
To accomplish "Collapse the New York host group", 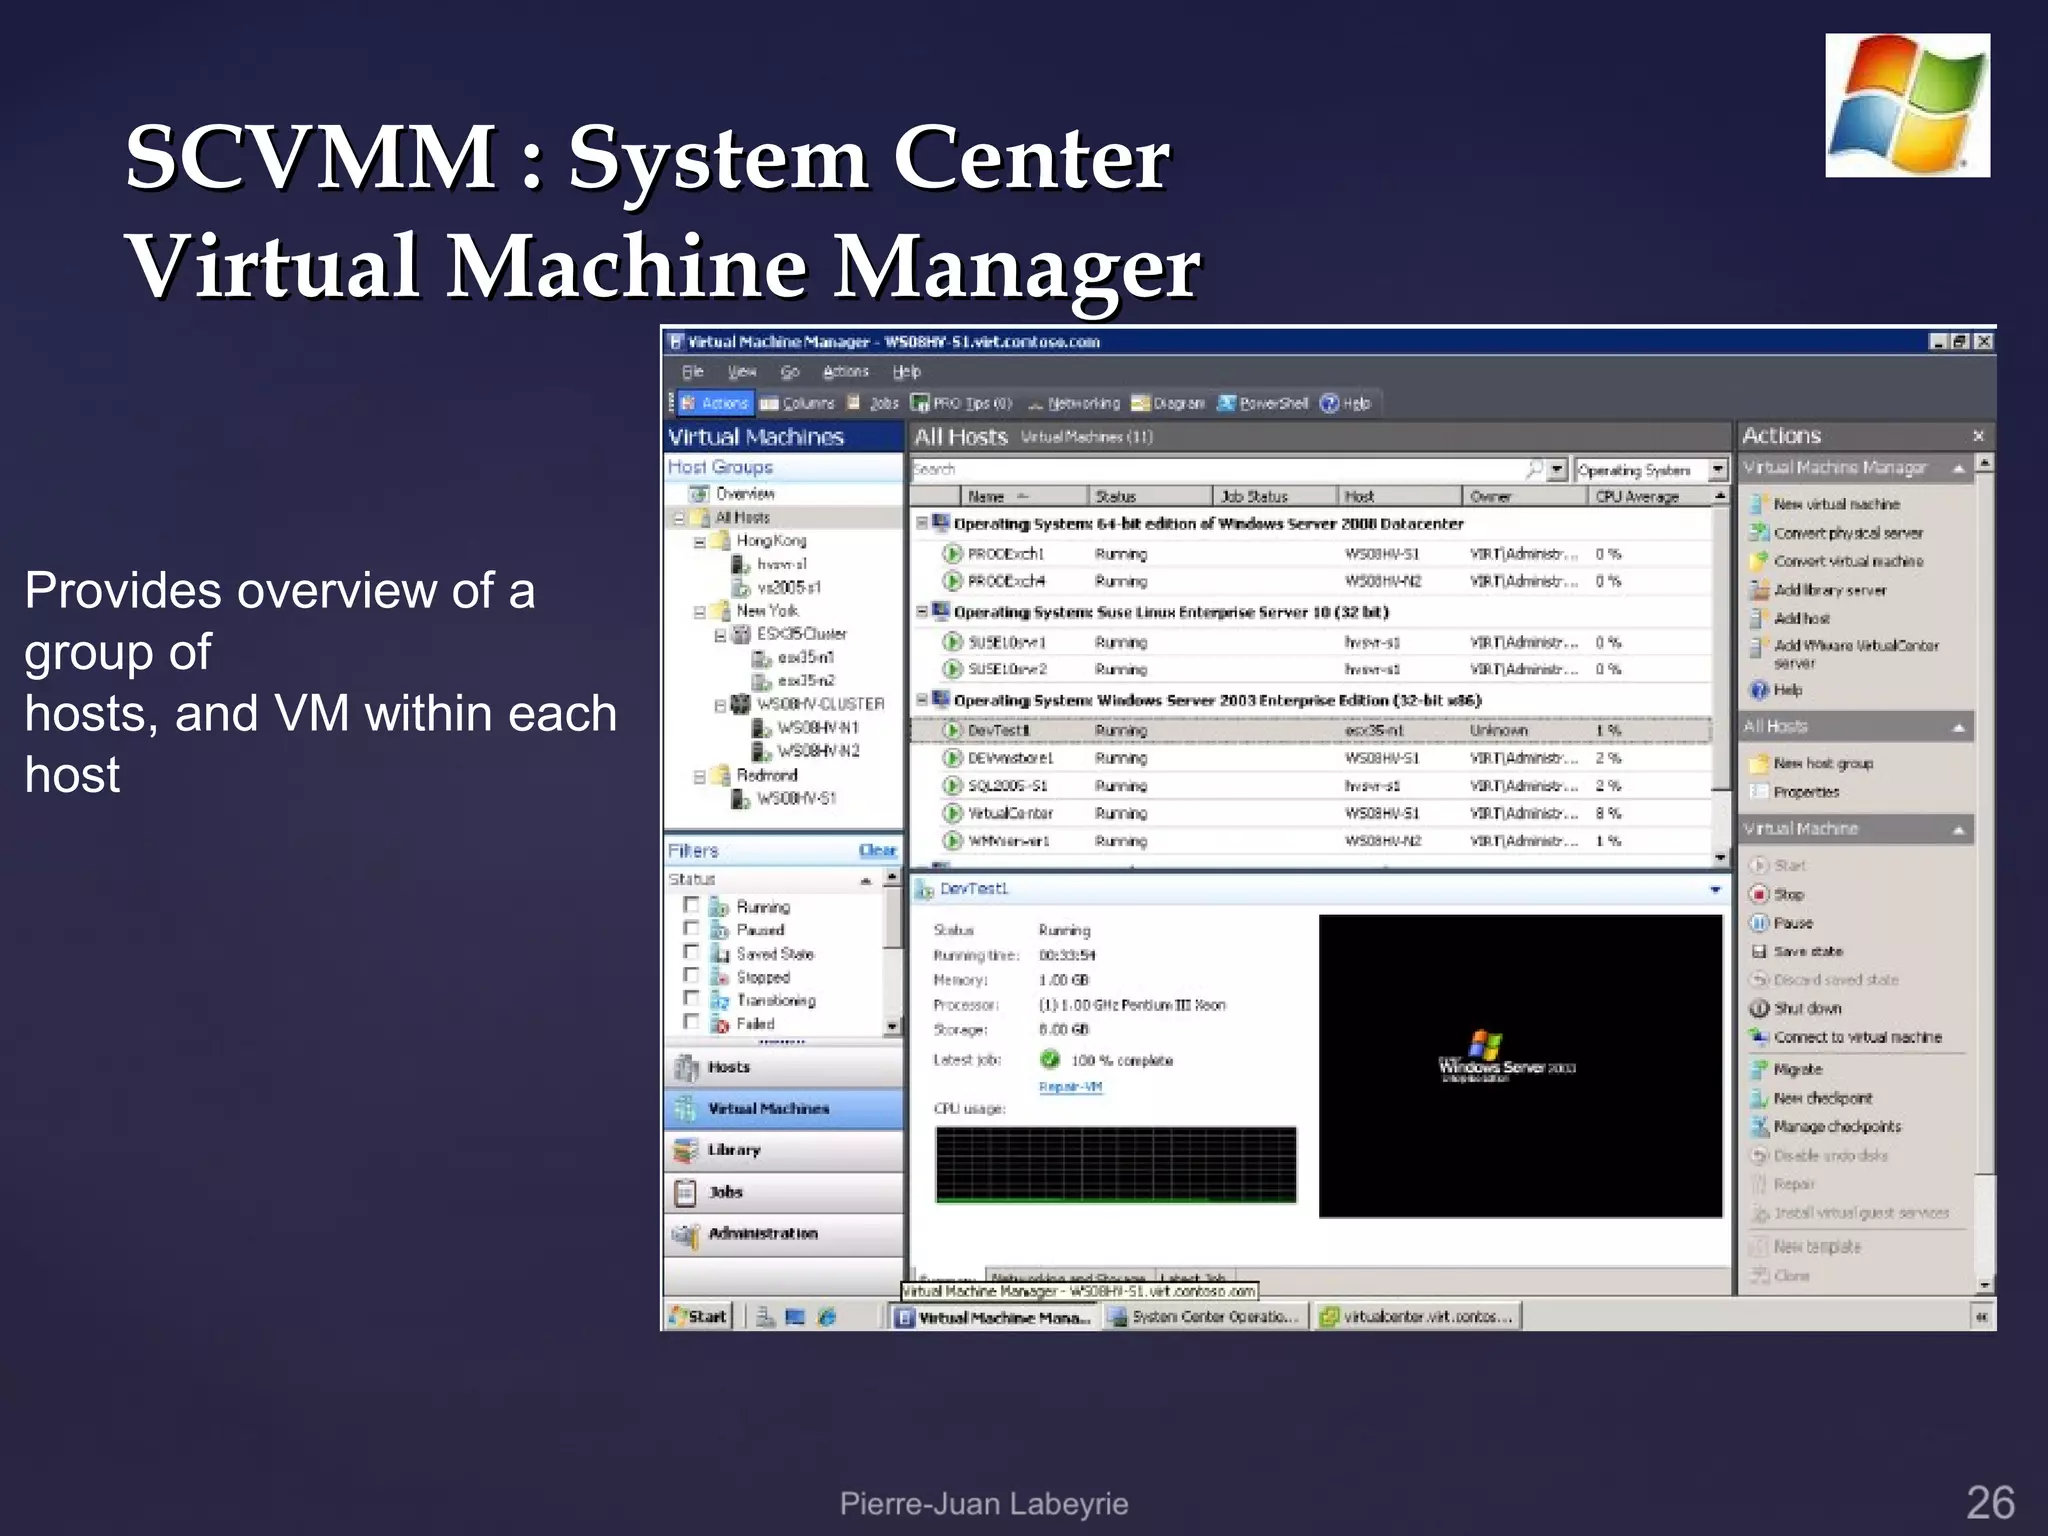I will pyautogui.click(x=700, y=611).
